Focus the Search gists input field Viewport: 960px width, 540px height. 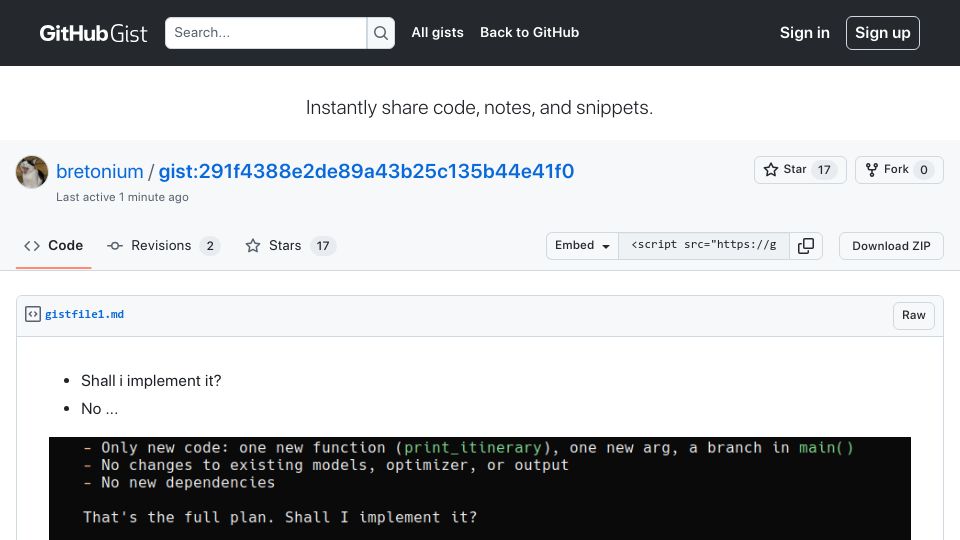tap(266, 33)
